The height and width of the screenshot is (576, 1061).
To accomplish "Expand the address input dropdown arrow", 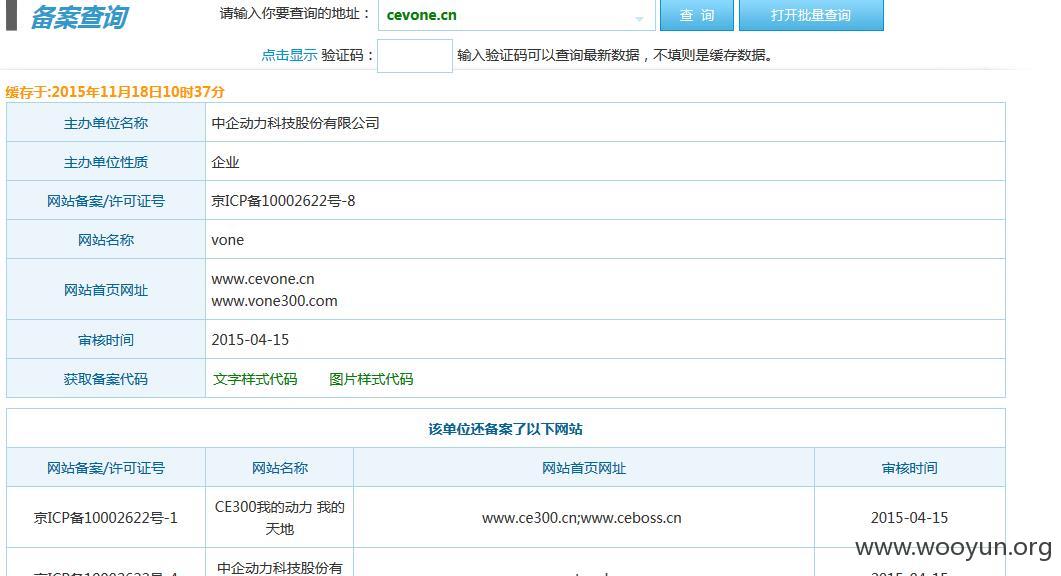I will click(639, 18).
